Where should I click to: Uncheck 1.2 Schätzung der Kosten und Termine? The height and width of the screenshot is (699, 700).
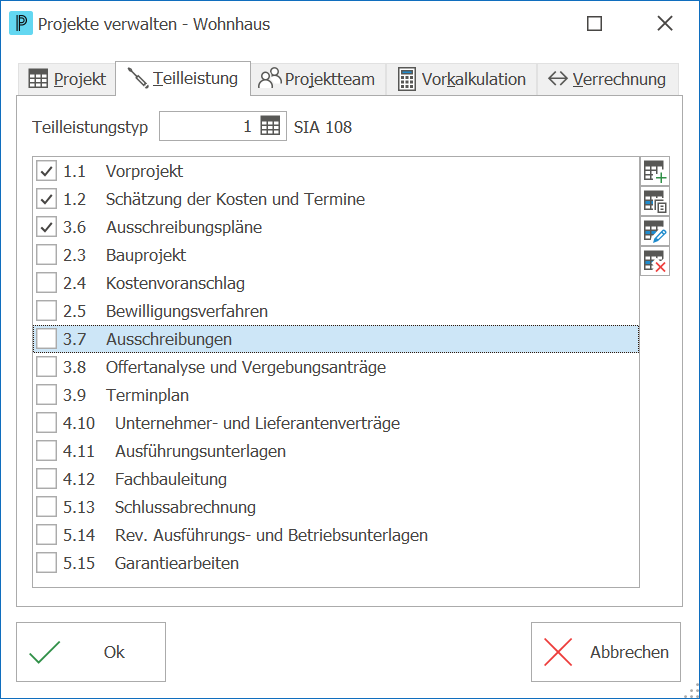point(46,199)
